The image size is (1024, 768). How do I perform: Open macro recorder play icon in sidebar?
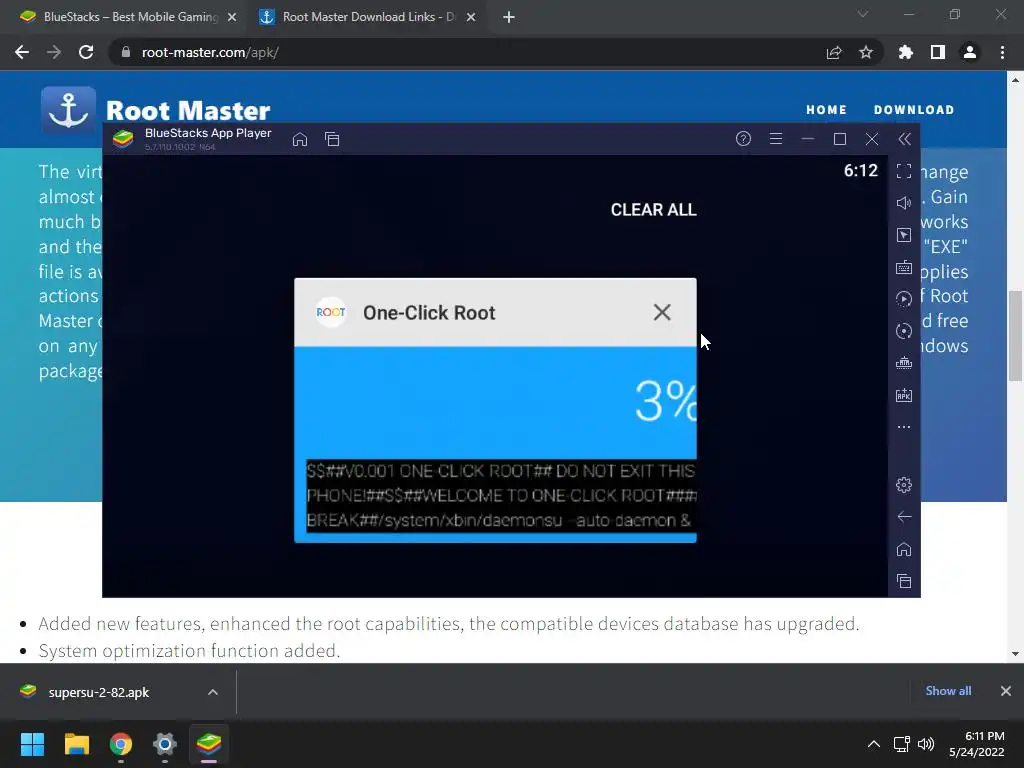point(904,299)
